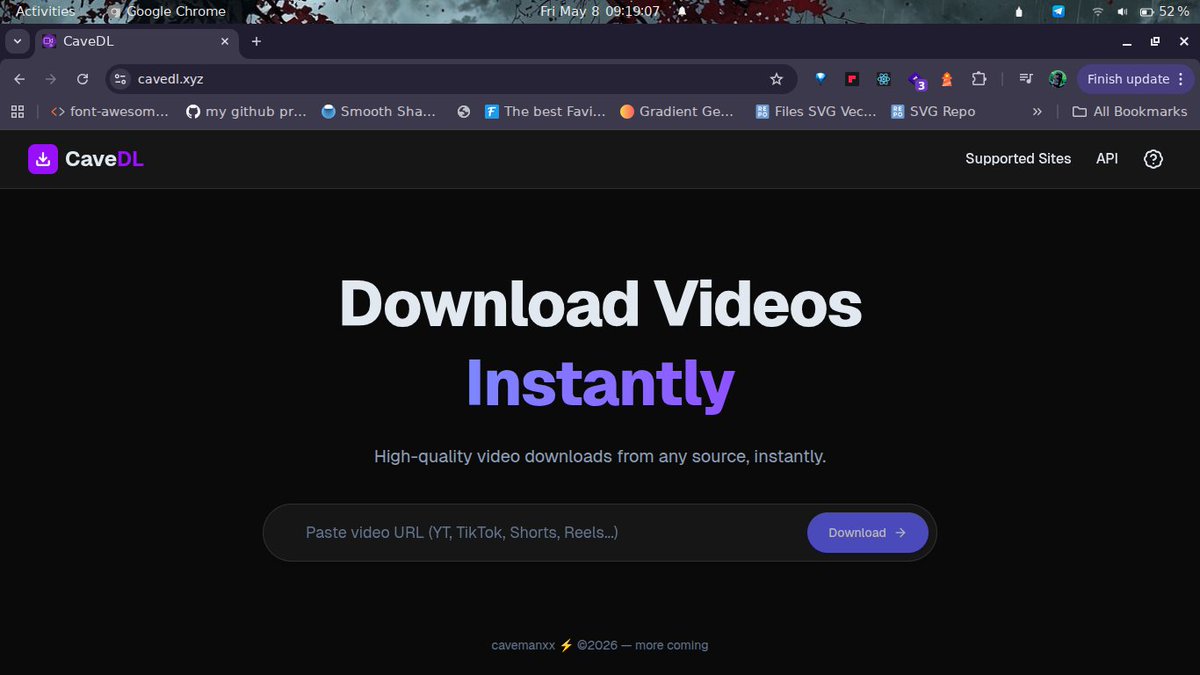This screenshot has height=675, width=1200.
Task: Click the CaveDL download logo icon
Action: [43, 159]
